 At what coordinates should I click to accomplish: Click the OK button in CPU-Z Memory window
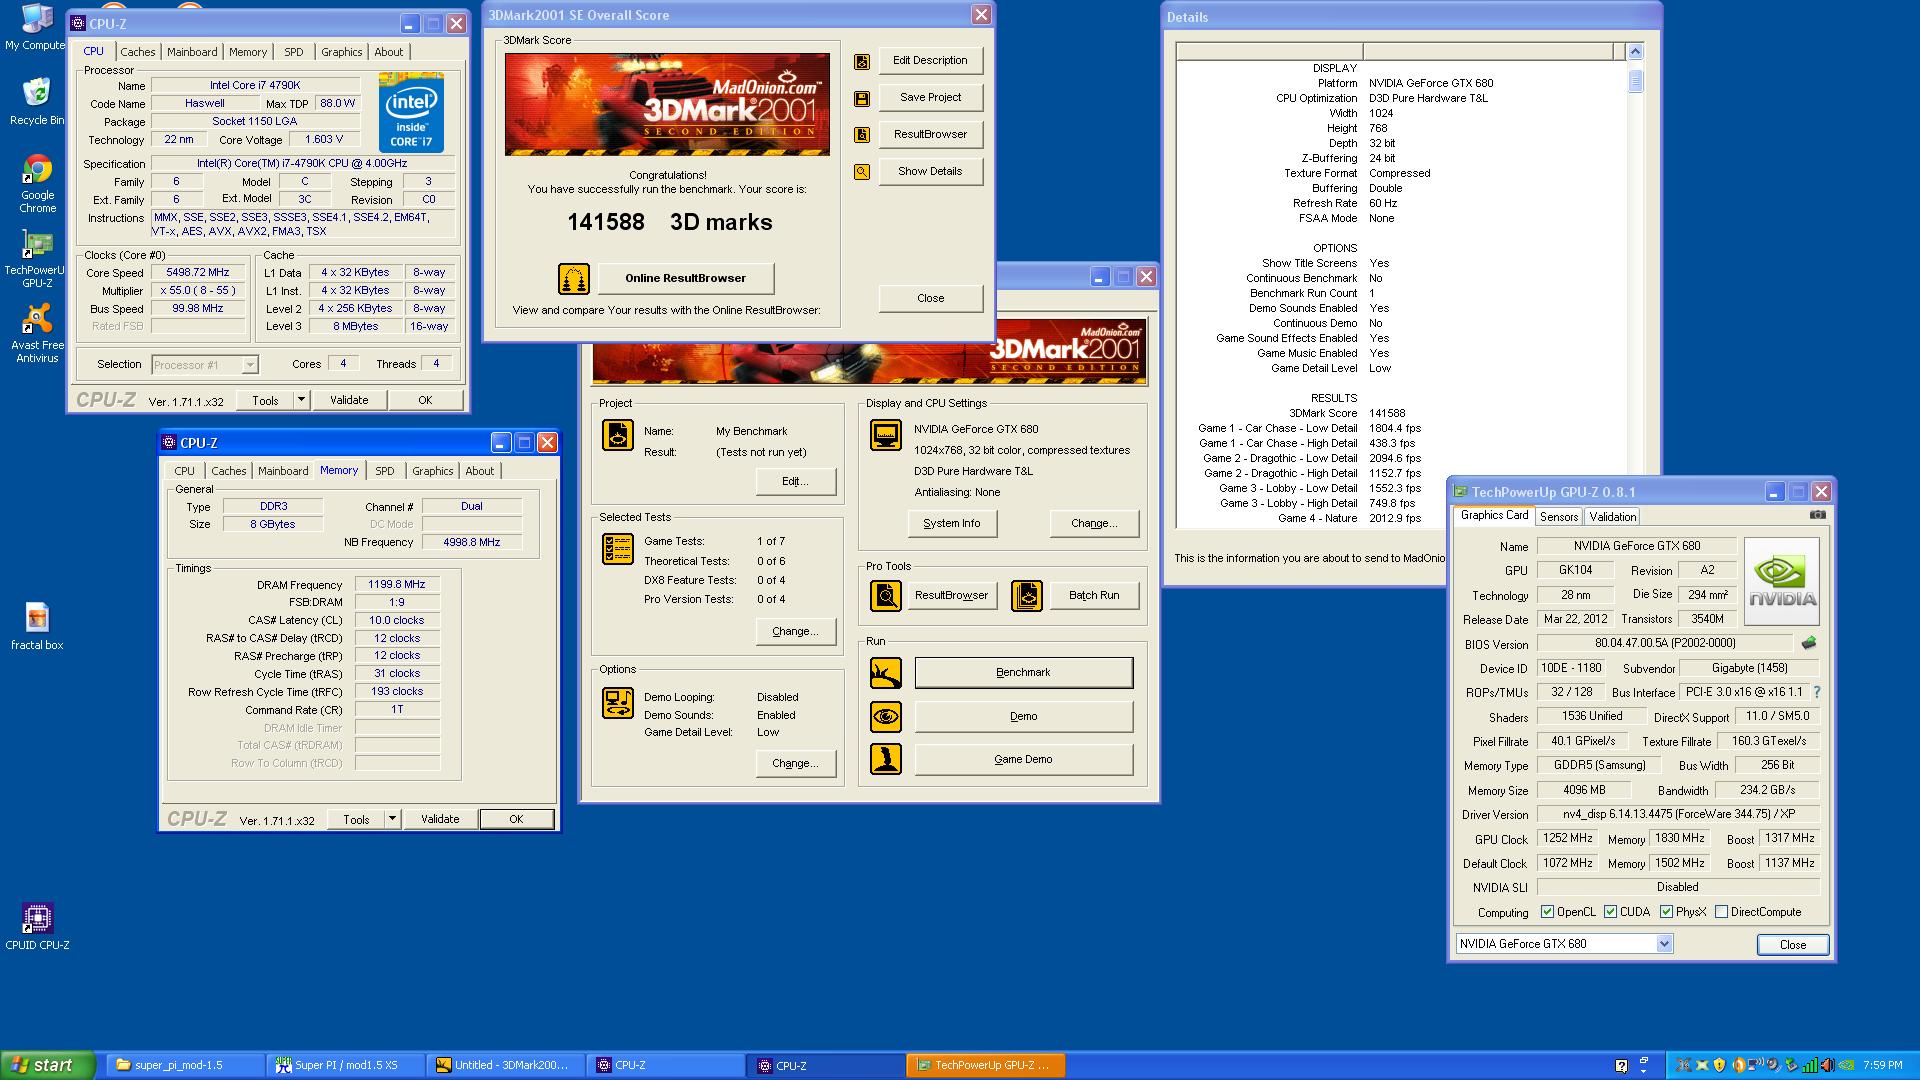[x=516, y=819]
